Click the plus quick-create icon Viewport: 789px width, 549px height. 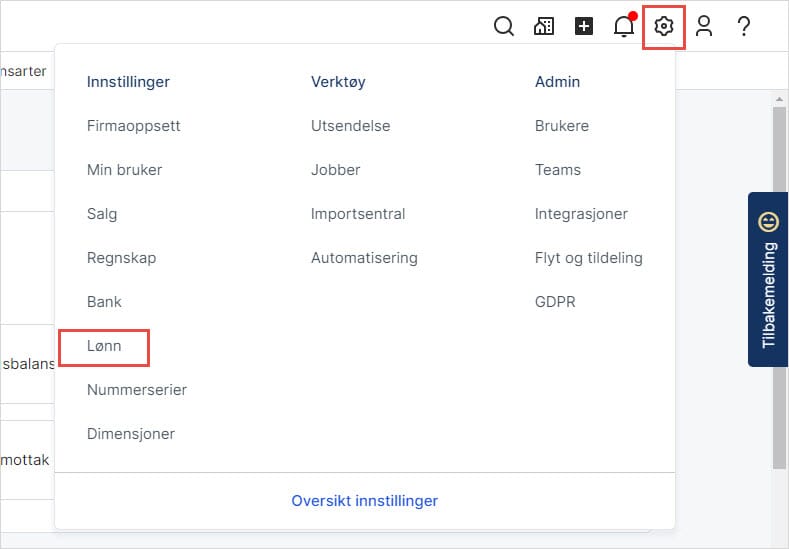point(584,27)
